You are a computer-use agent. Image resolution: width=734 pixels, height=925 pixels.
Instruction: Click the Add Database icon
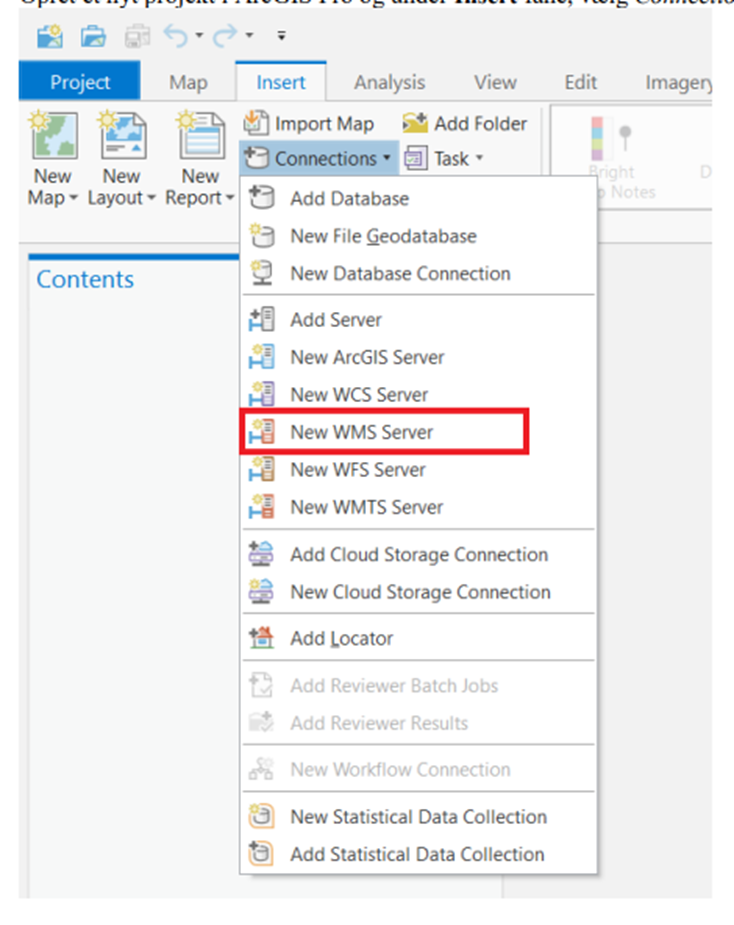point(261,198)
